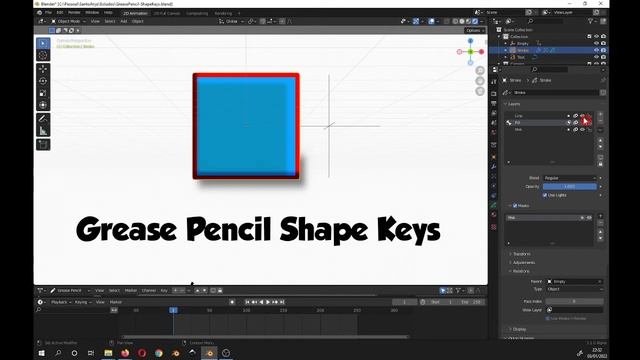Click the Parent object field Empty
This screenshot has width=640, height=360.
pyautogui.click(x=575, y=282)
